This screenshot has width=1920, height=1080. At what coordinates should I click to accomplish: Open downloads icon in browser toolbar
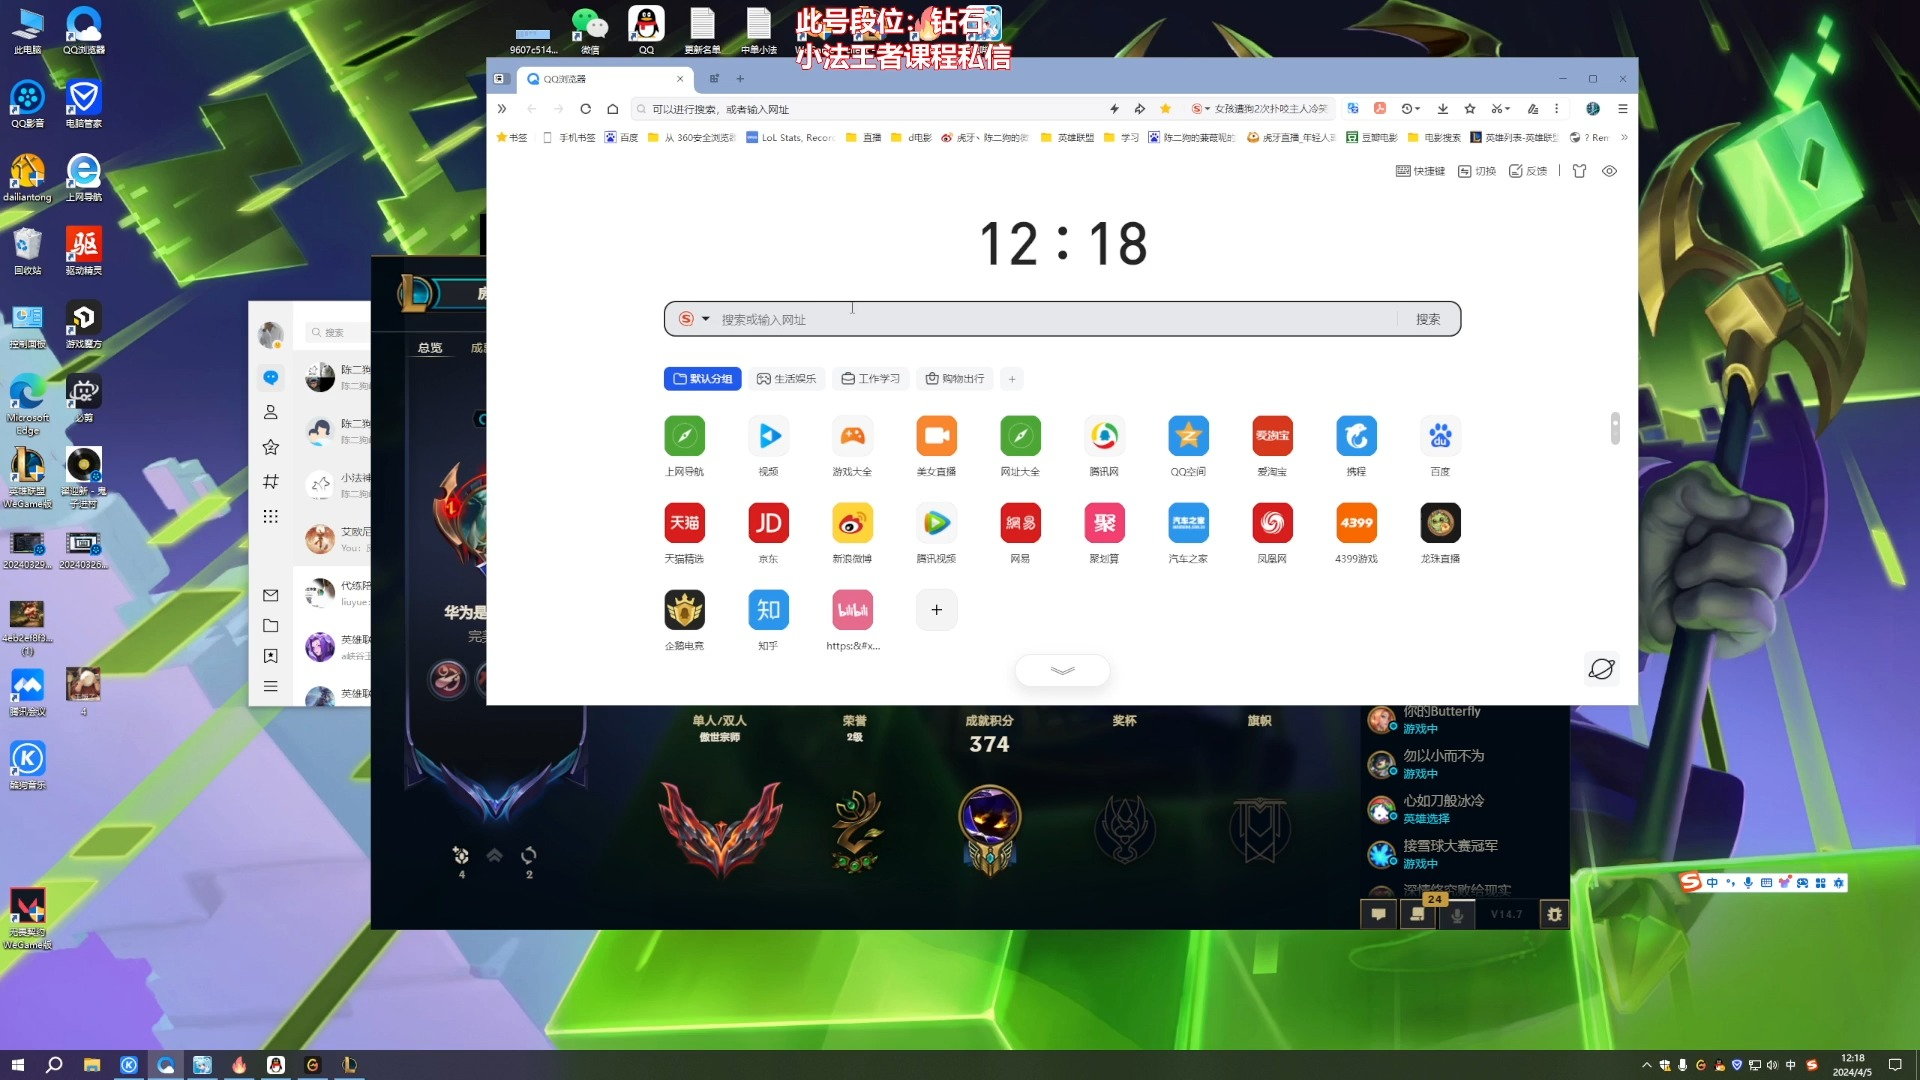pos(1442,109)
